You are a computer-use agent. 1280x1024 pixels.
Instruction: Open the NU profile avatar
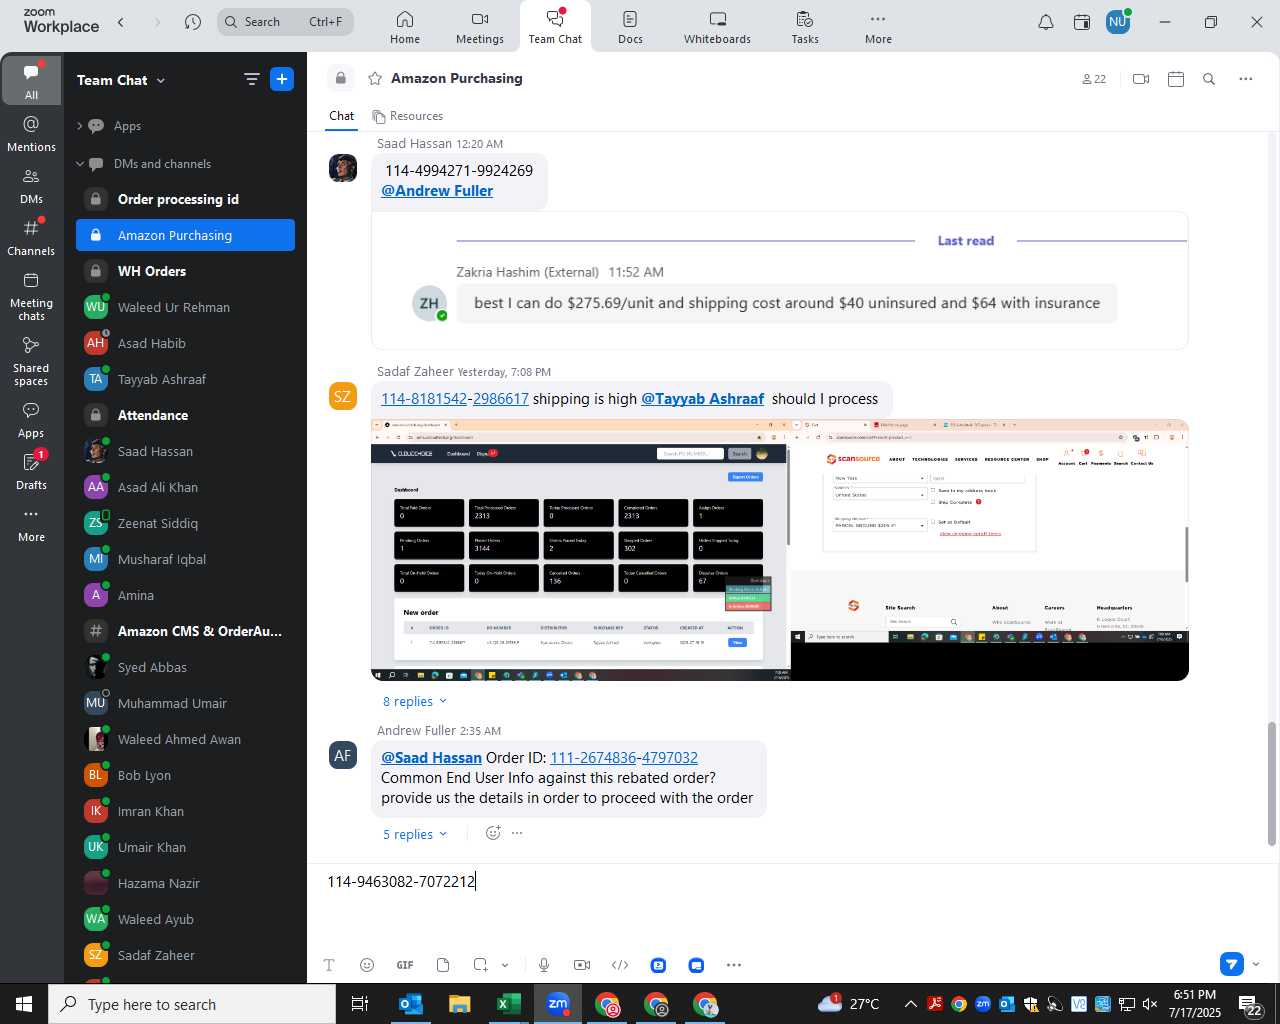(1118, 22)
